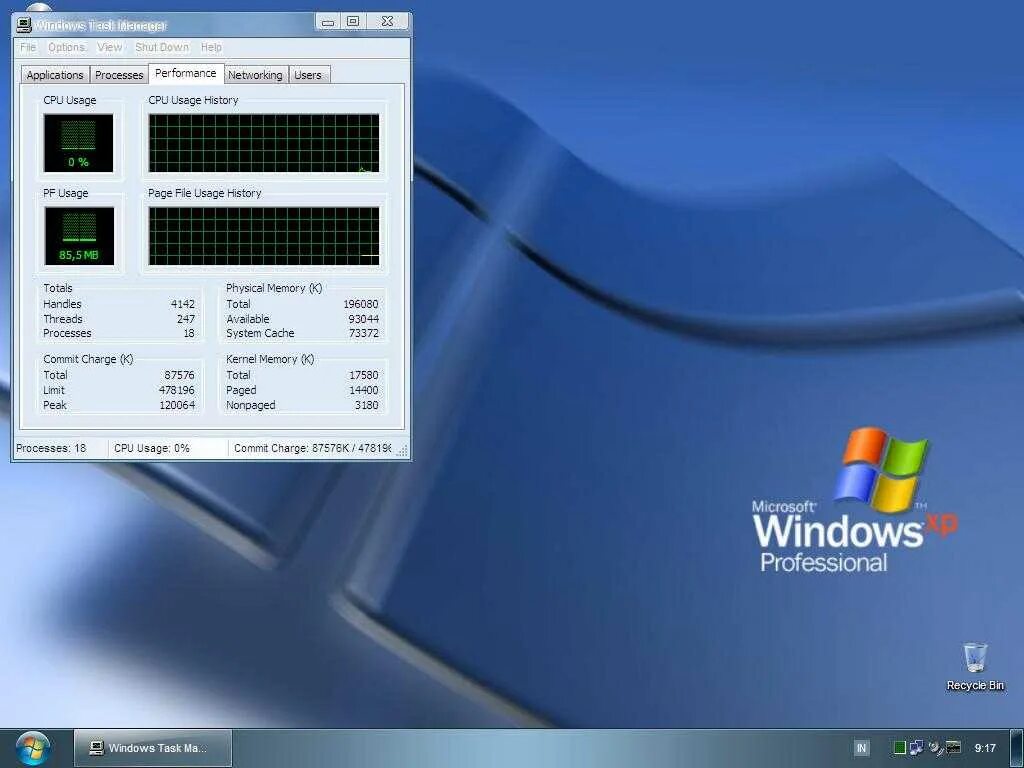The image size is (1024, 768).
Task: Open the Shut Down menu
Action: tap(162, 47)
